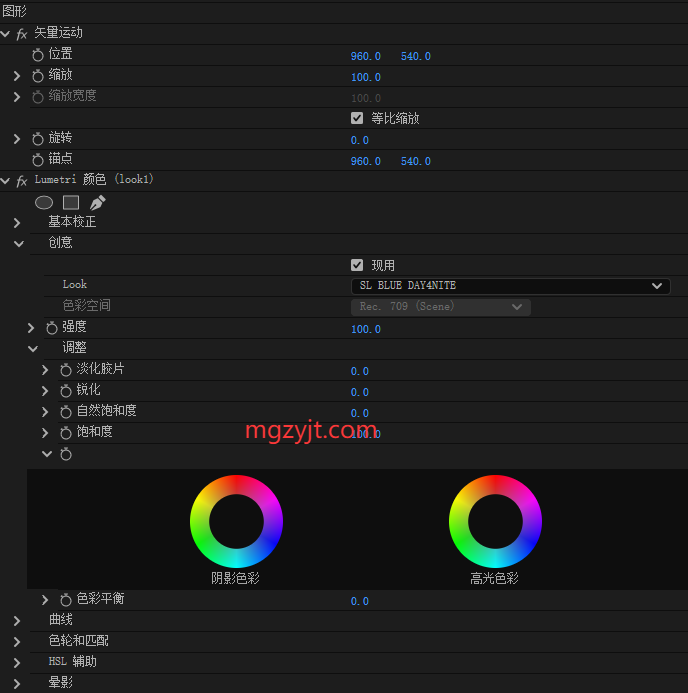688x693 pixels.
Task: Expand the 色彩平衡 property
Action: click(x=45, y=600)
